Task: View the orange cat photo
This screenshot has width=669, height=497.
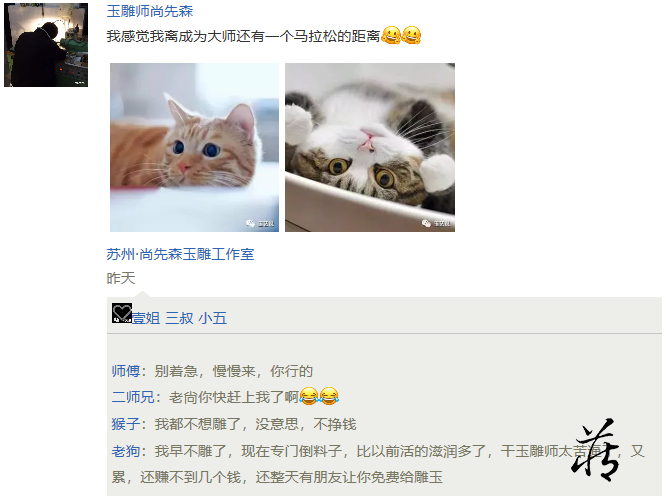Action: coord(195,148)
